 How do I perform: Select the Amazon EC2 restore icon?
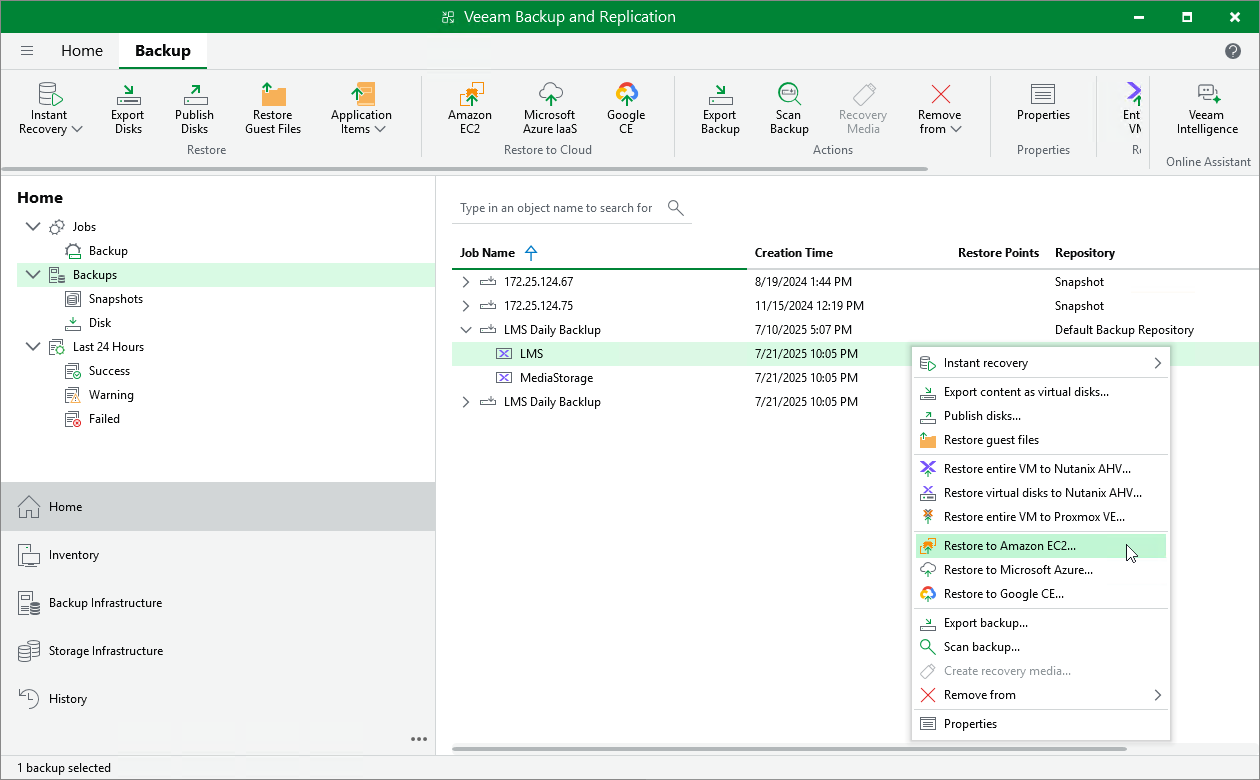(x=470, y=106)
